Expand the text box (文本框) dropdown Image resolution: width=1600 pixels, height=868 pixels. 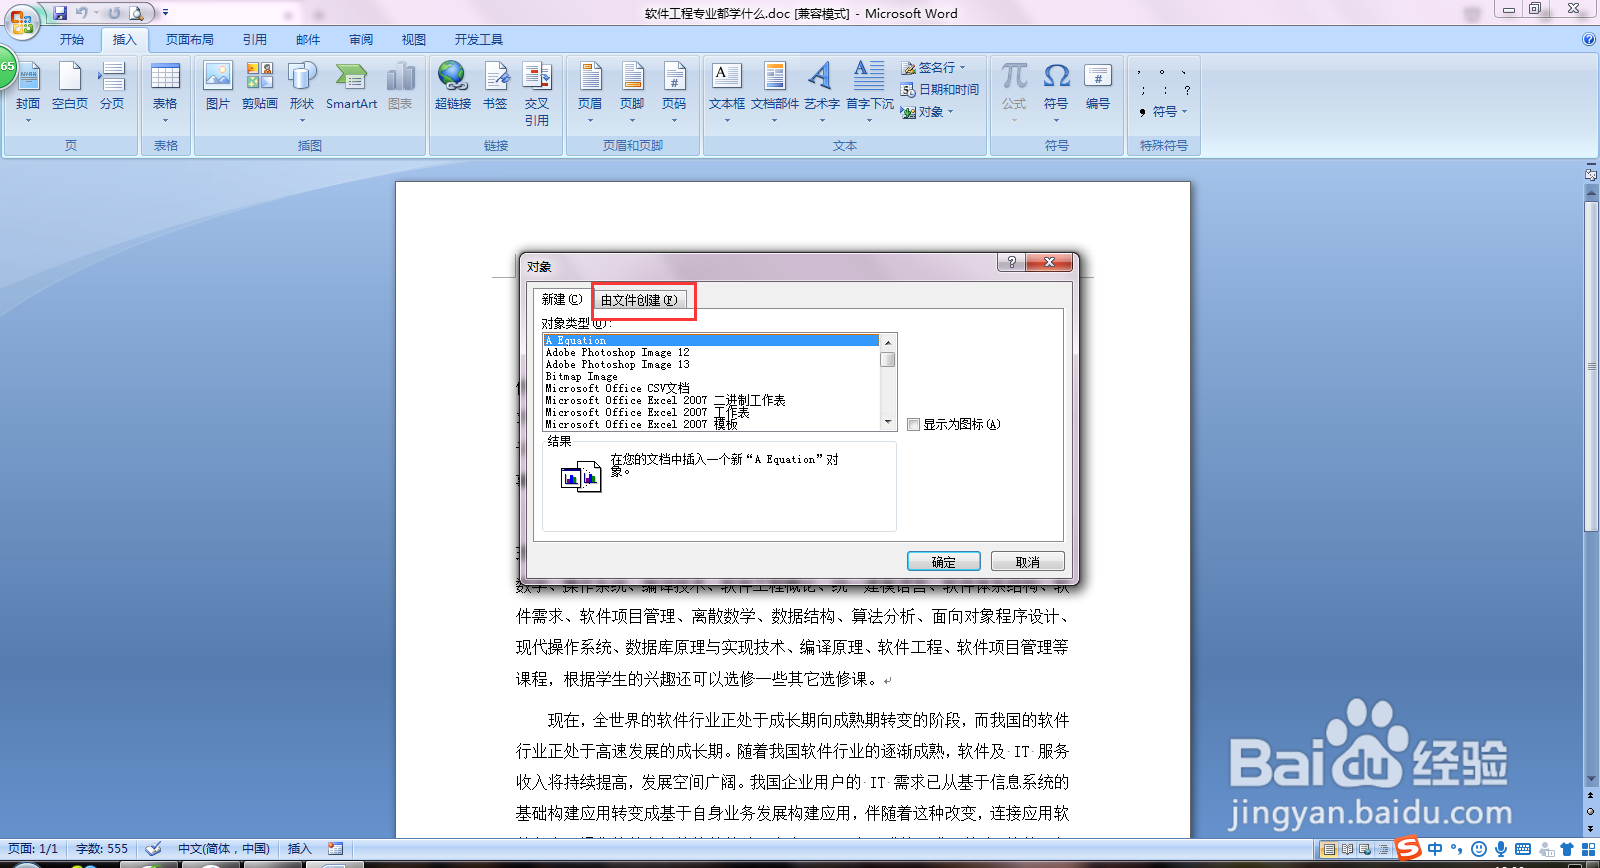727,120
